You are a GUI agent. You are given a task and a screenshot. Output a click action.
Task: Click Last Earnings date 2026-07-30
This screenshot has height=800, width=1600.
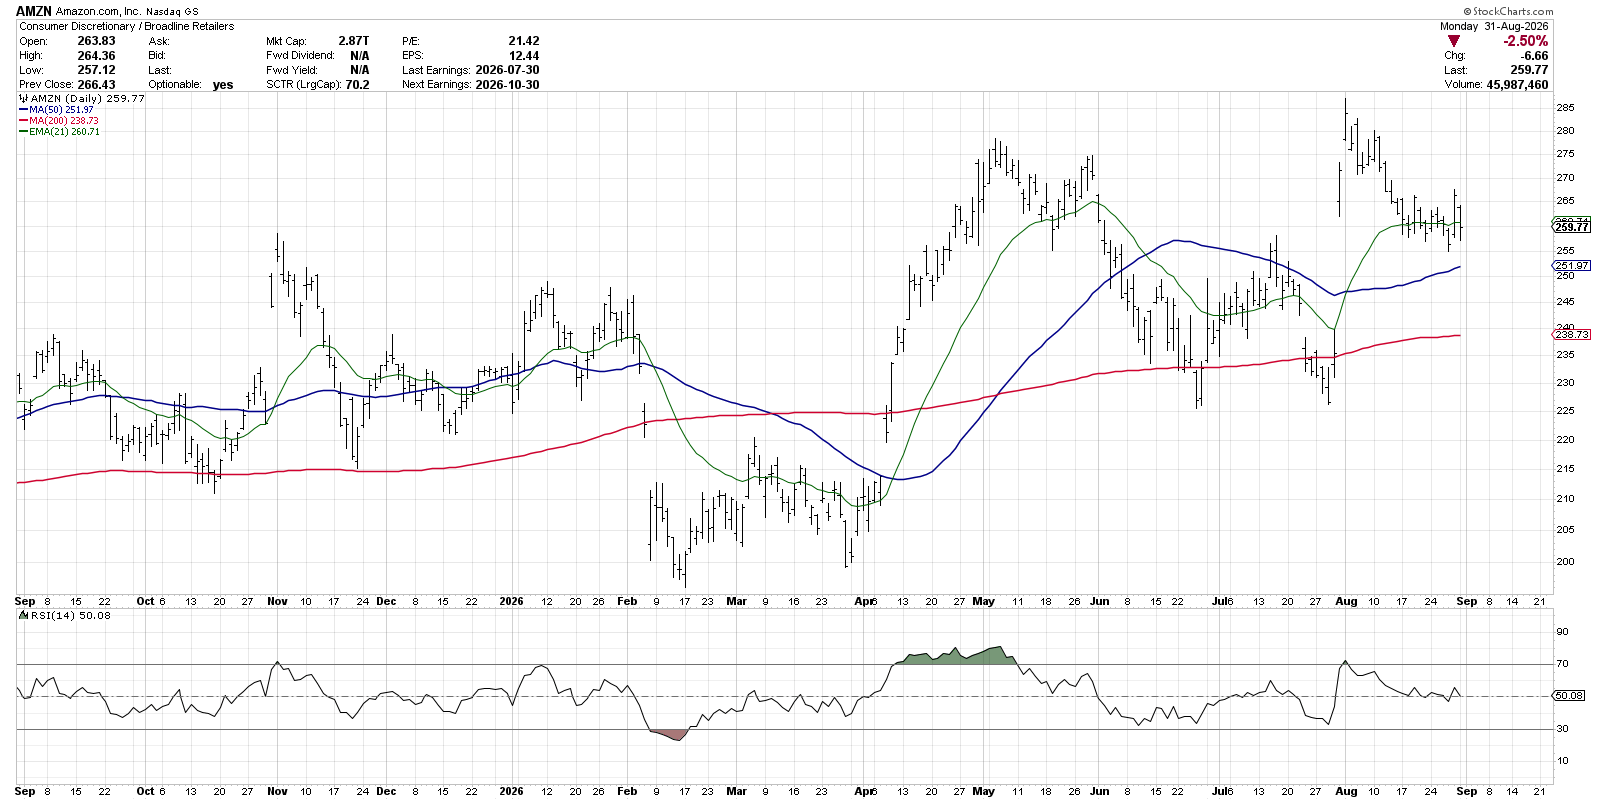[507, 70]
